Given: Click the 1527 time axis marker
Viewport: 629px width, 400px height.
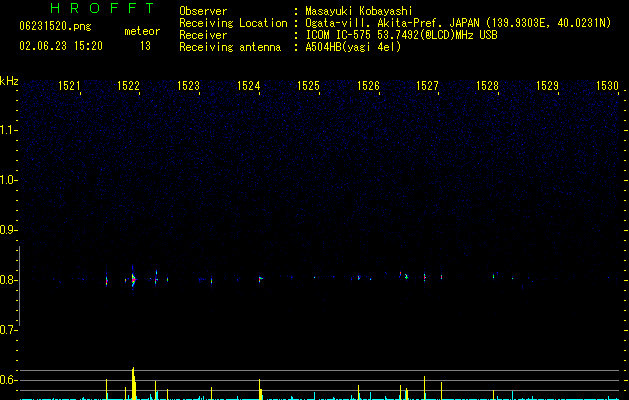Looking at the screenshot, I should tap(427, 86).
